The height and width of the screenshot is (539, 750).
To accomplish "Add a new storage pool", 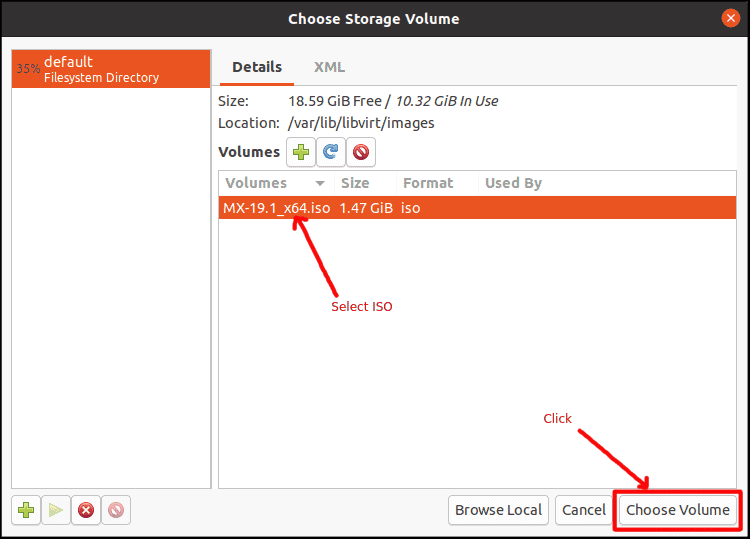I will pos(26,510).
